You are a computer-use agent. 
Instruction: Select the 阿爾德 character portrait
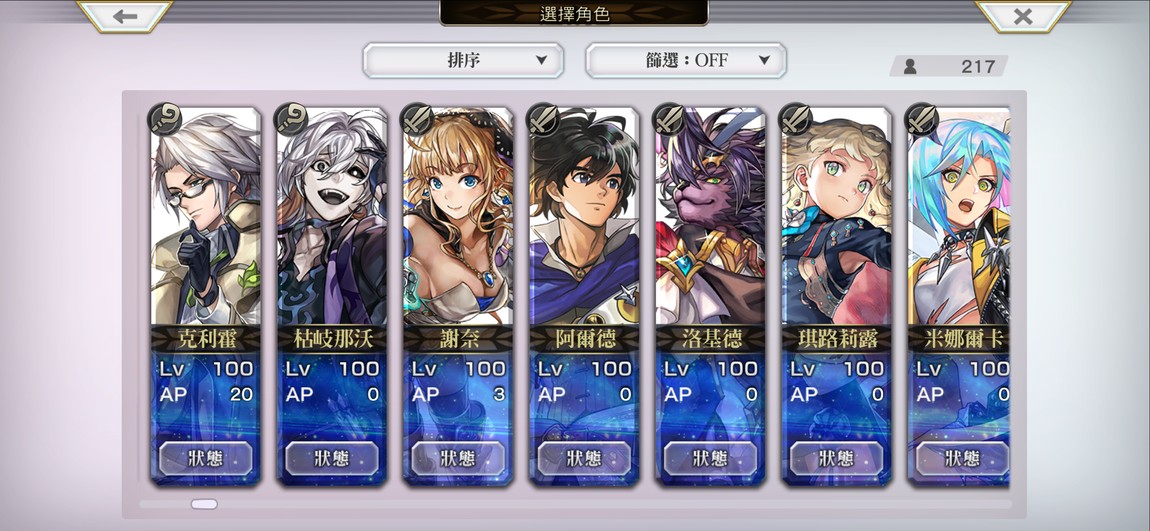pos(585,216)
